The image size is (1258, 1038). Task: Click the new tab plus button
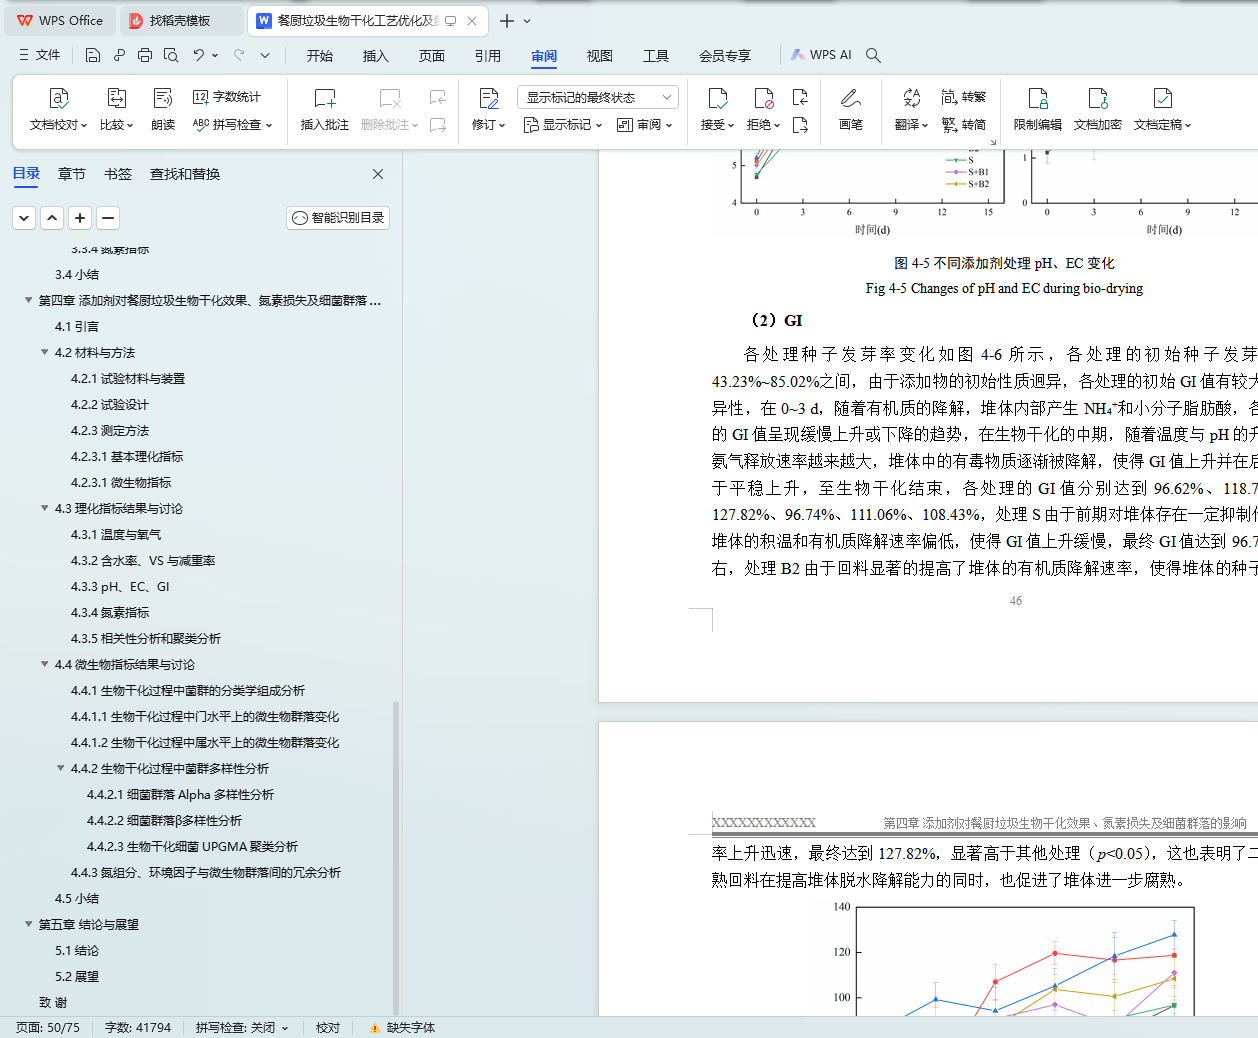507,21
